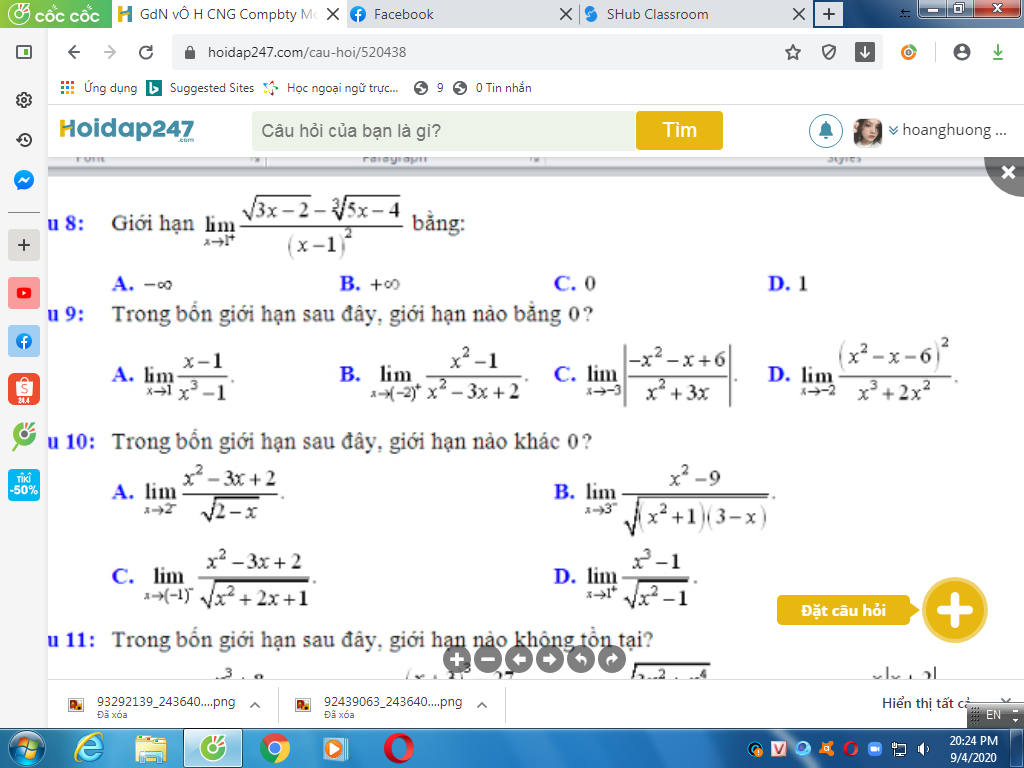Reload the current page
The height and width of the screenshot is (768, 1024).
coord(146,52)
